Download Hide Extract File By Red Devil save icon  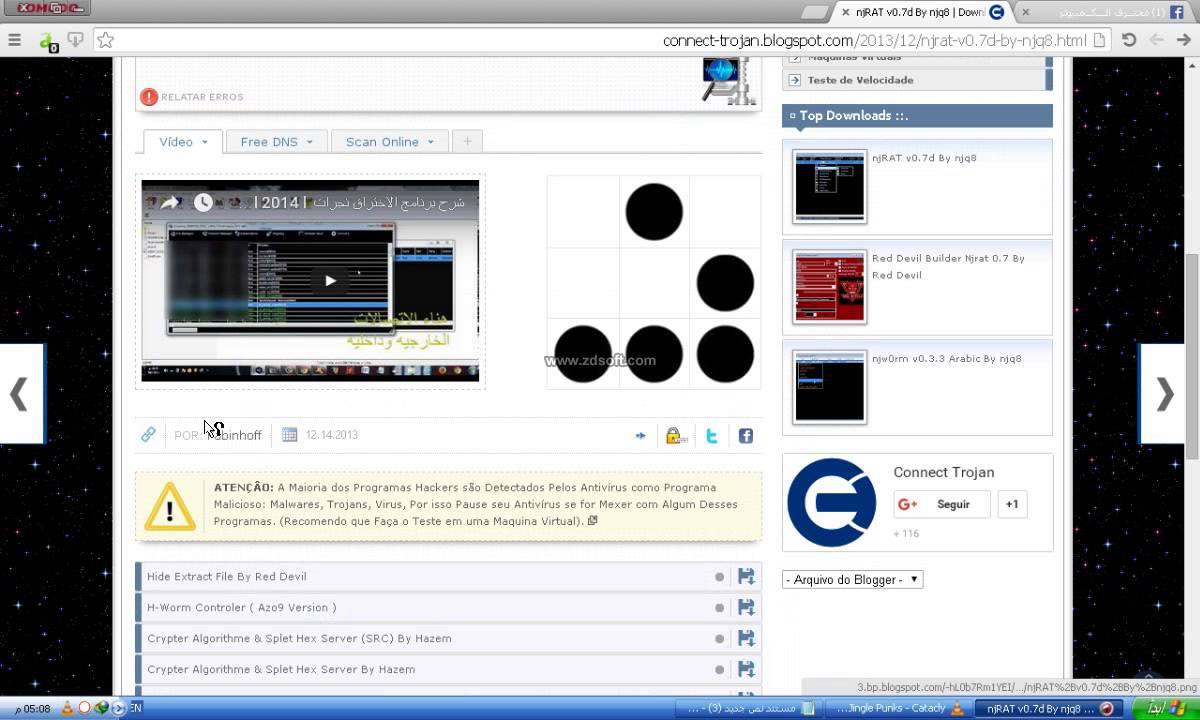746,577
